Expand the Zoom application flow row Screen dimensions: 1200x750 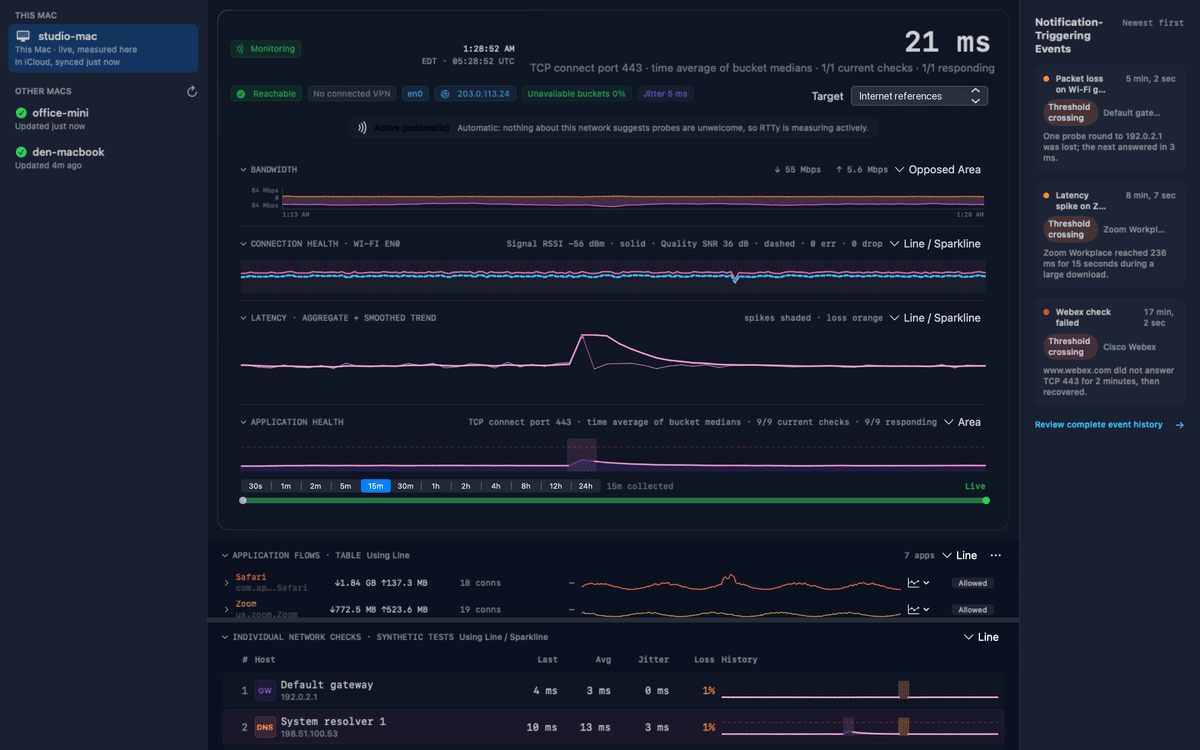click(x=227, y=609)
